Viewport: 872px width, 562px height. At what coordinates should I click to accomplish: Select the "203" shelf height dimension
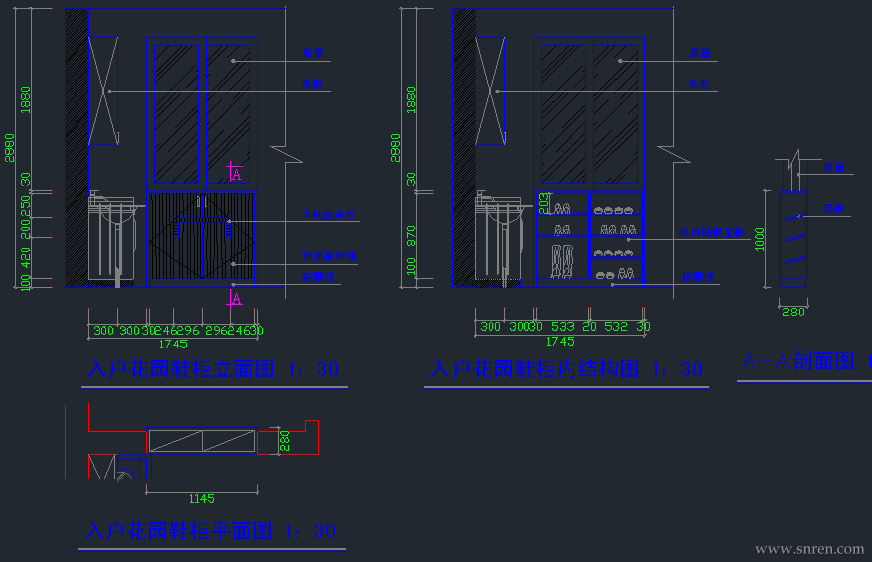click(x=543, y=203)
